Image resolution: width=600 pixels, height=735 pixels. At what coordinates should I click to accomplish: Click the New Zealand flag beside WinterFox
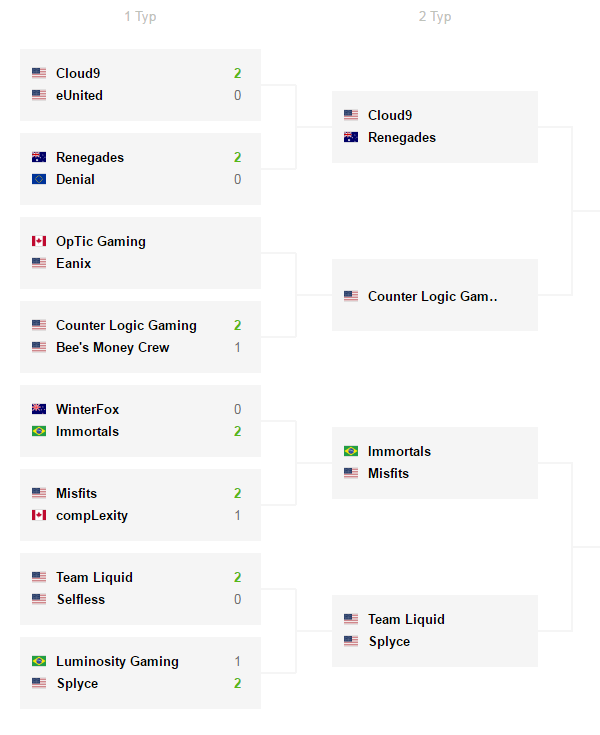[39, 409]
